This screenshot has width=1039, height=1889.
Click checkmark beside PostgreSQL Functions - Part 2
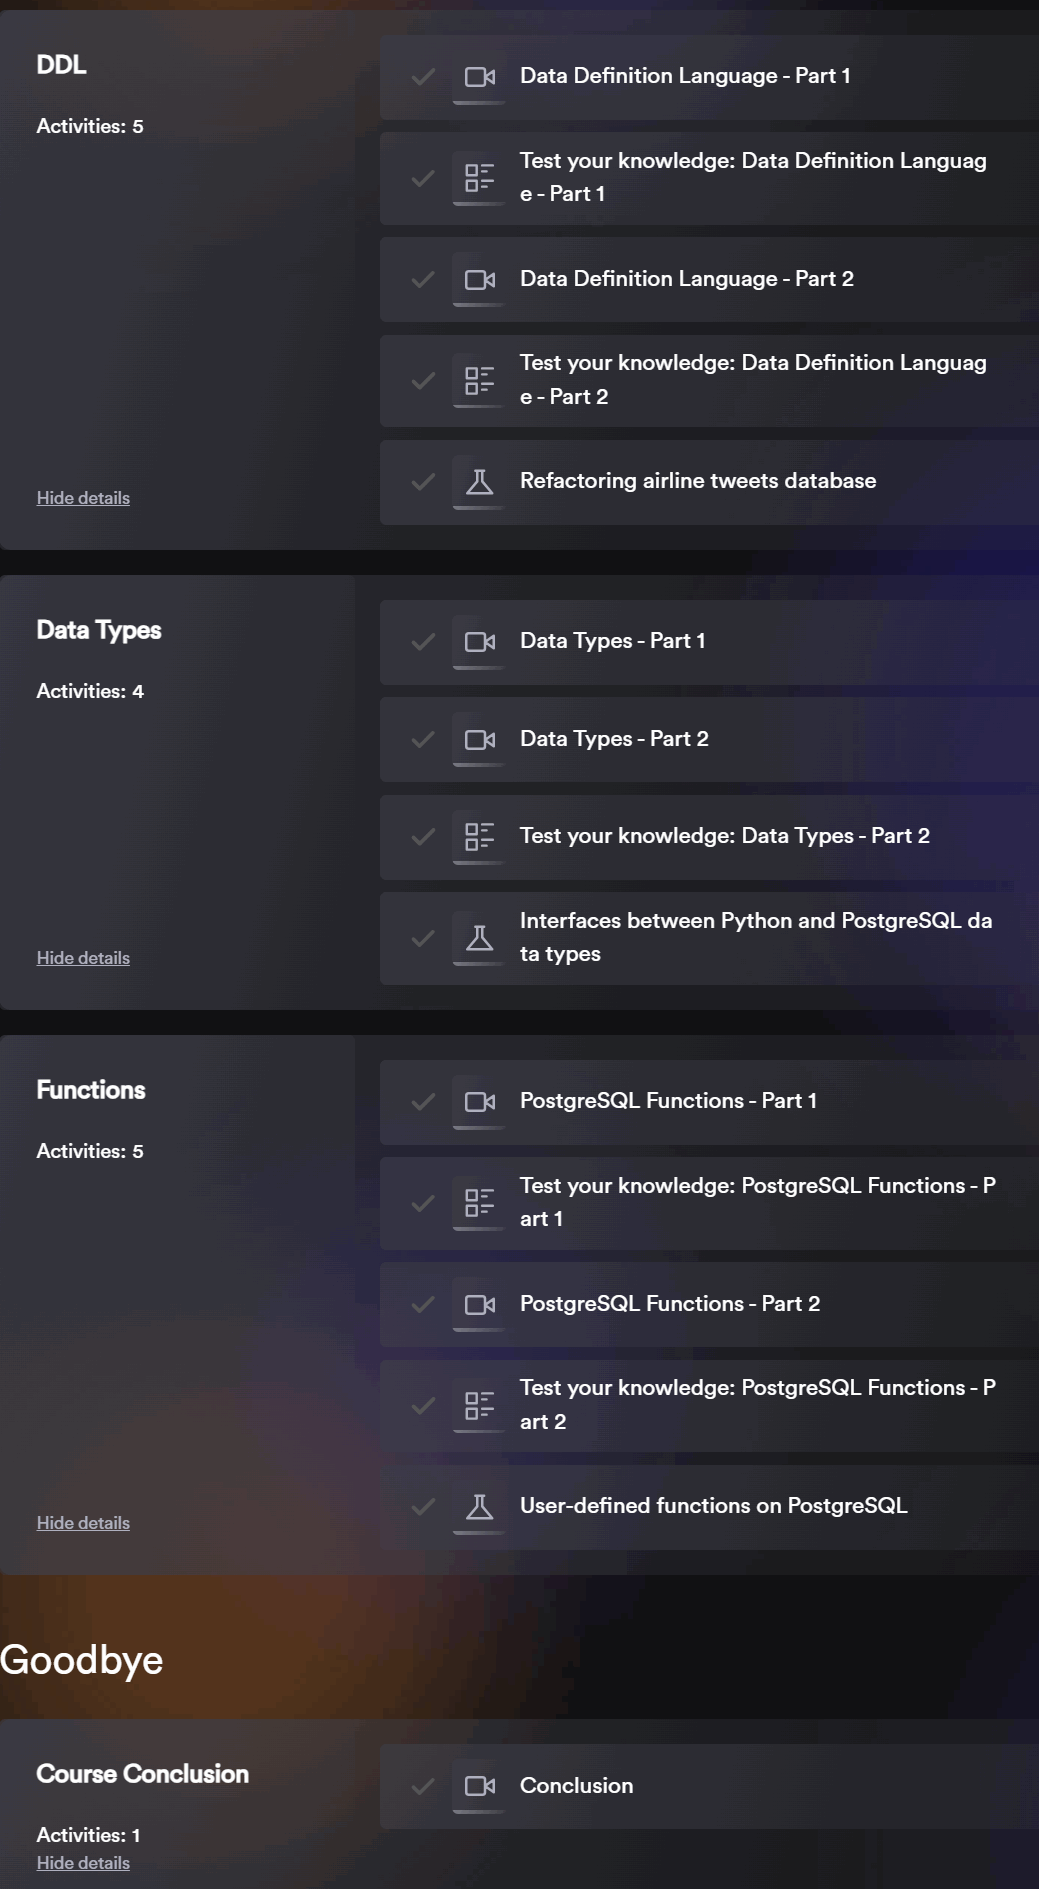pyautogui.click(x=423, y=1305)
